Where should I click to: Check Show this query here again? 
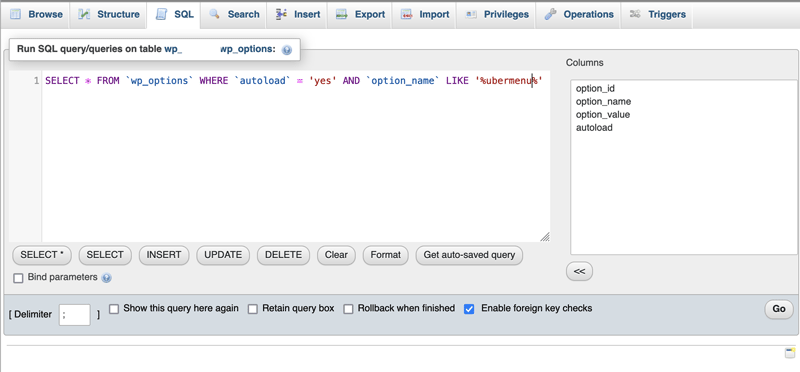click(114, 309)
